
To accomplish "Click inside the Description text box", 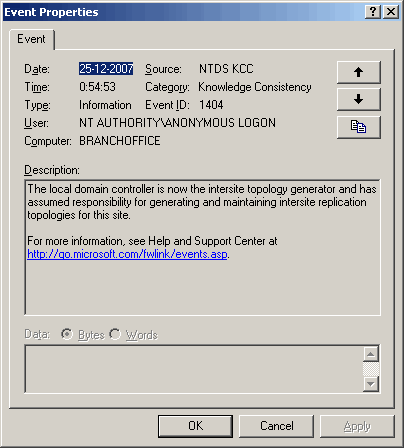I will point(202,247).
